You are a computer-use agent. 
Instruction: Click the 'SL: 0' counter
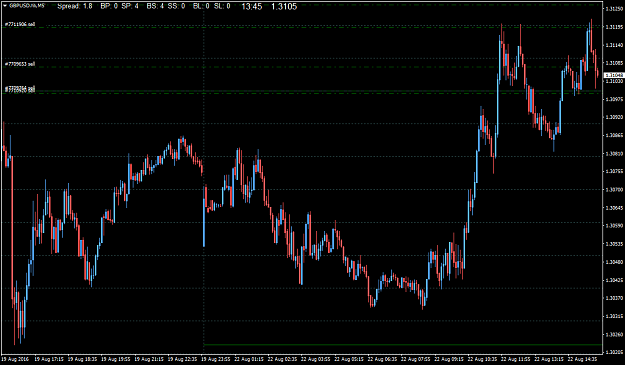(222, 6)
